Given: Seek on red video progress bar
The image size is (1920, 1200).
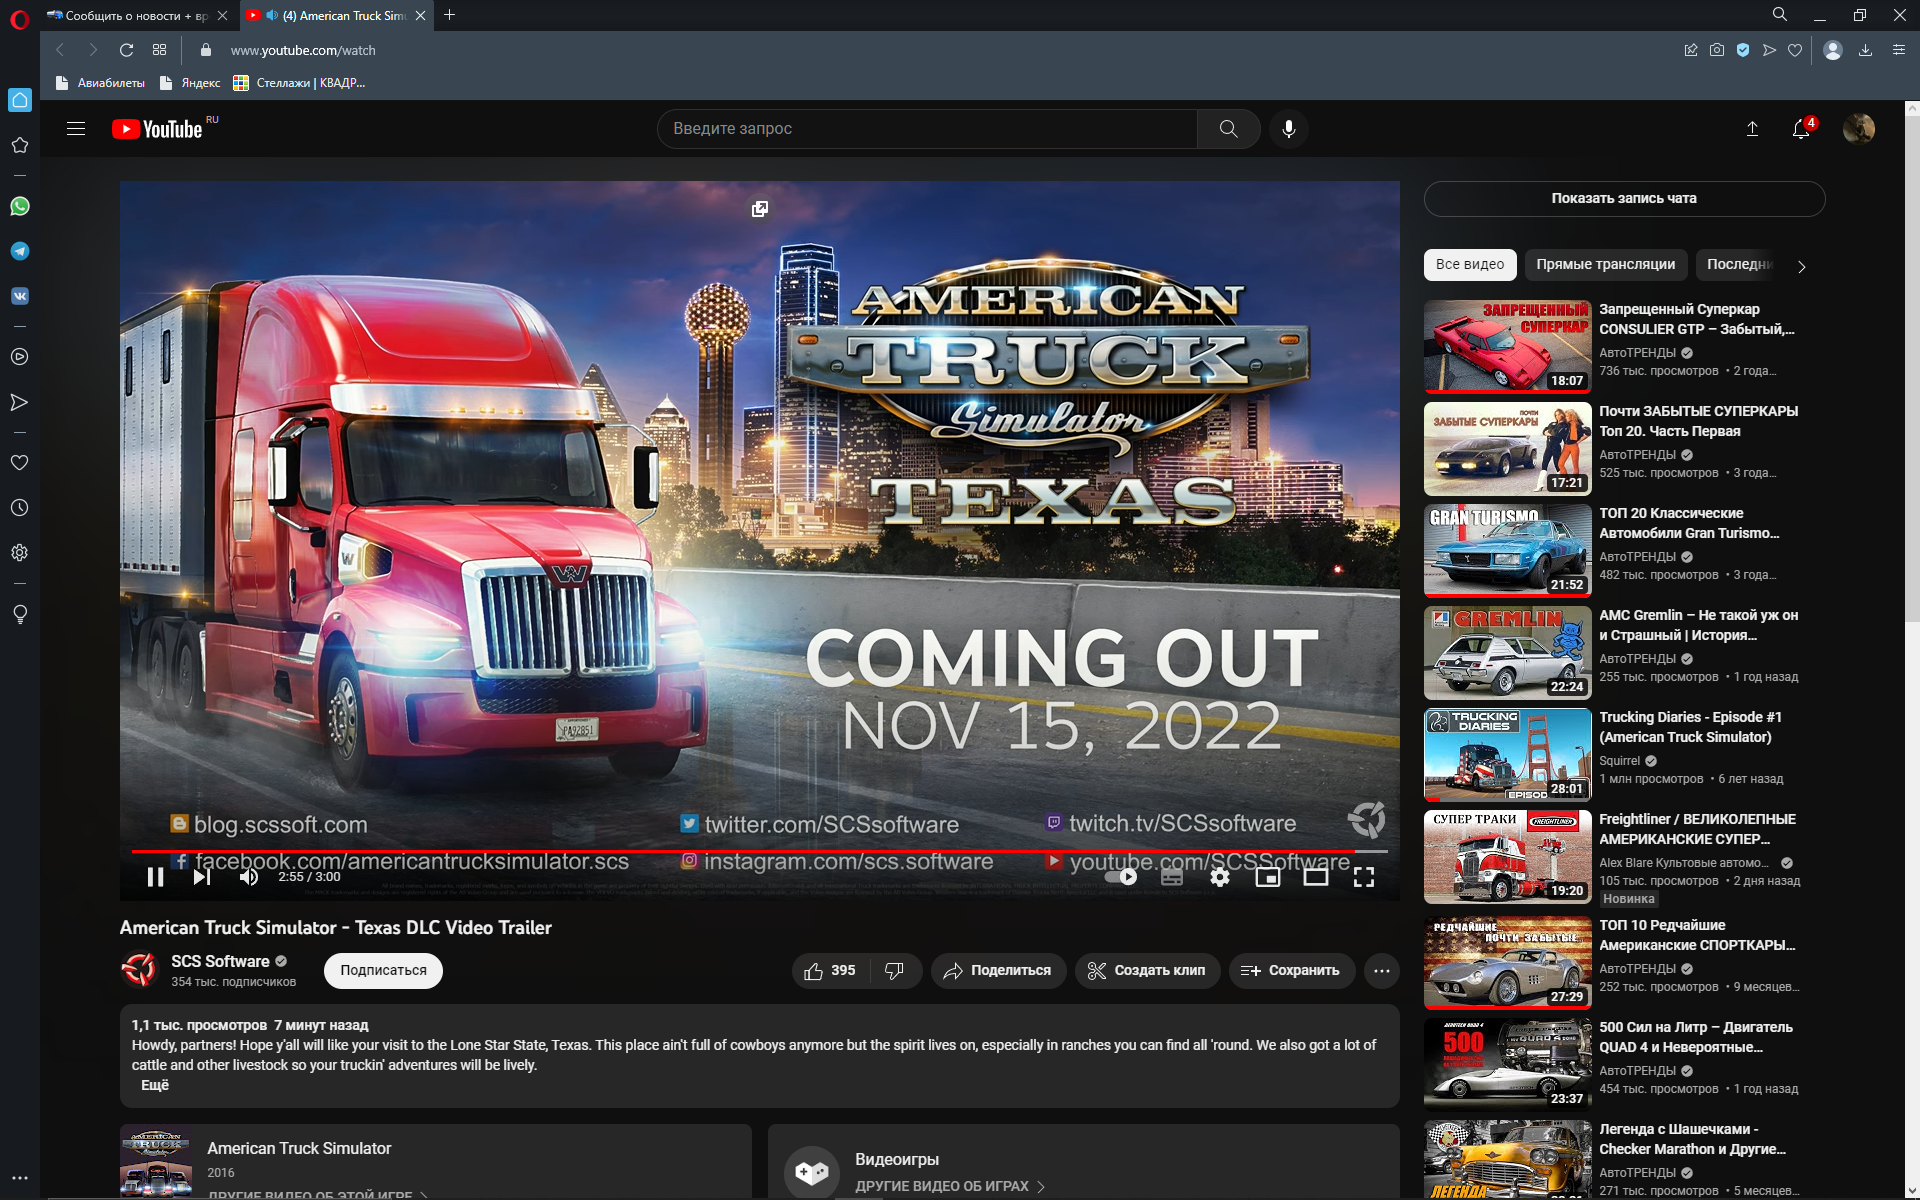Looking at the screenshot, I should click(x=760, y=851).
